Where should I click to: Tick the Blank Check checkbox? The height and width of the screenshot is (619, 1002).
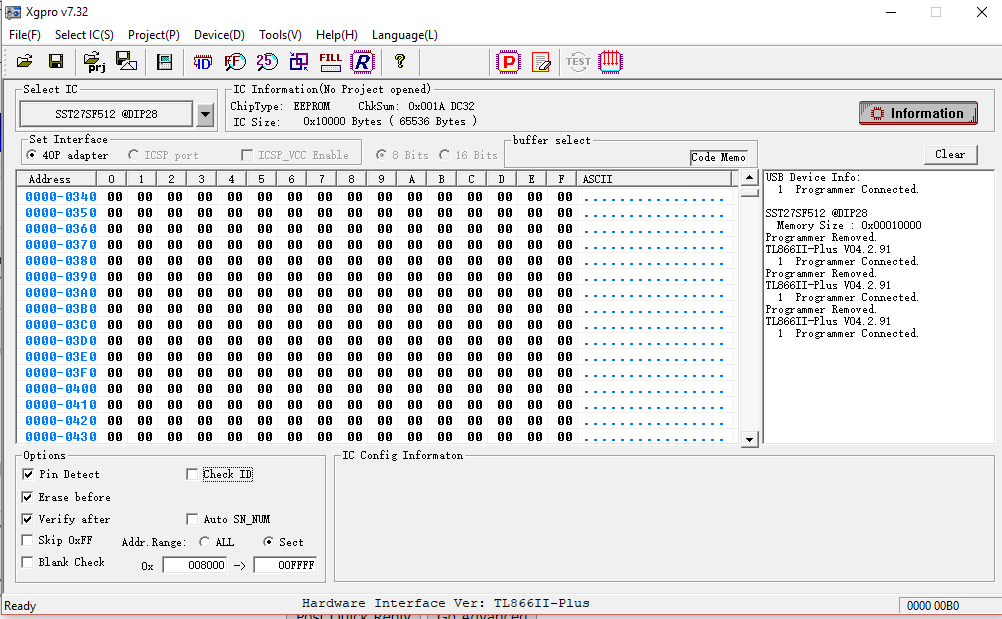pos(28,562)
